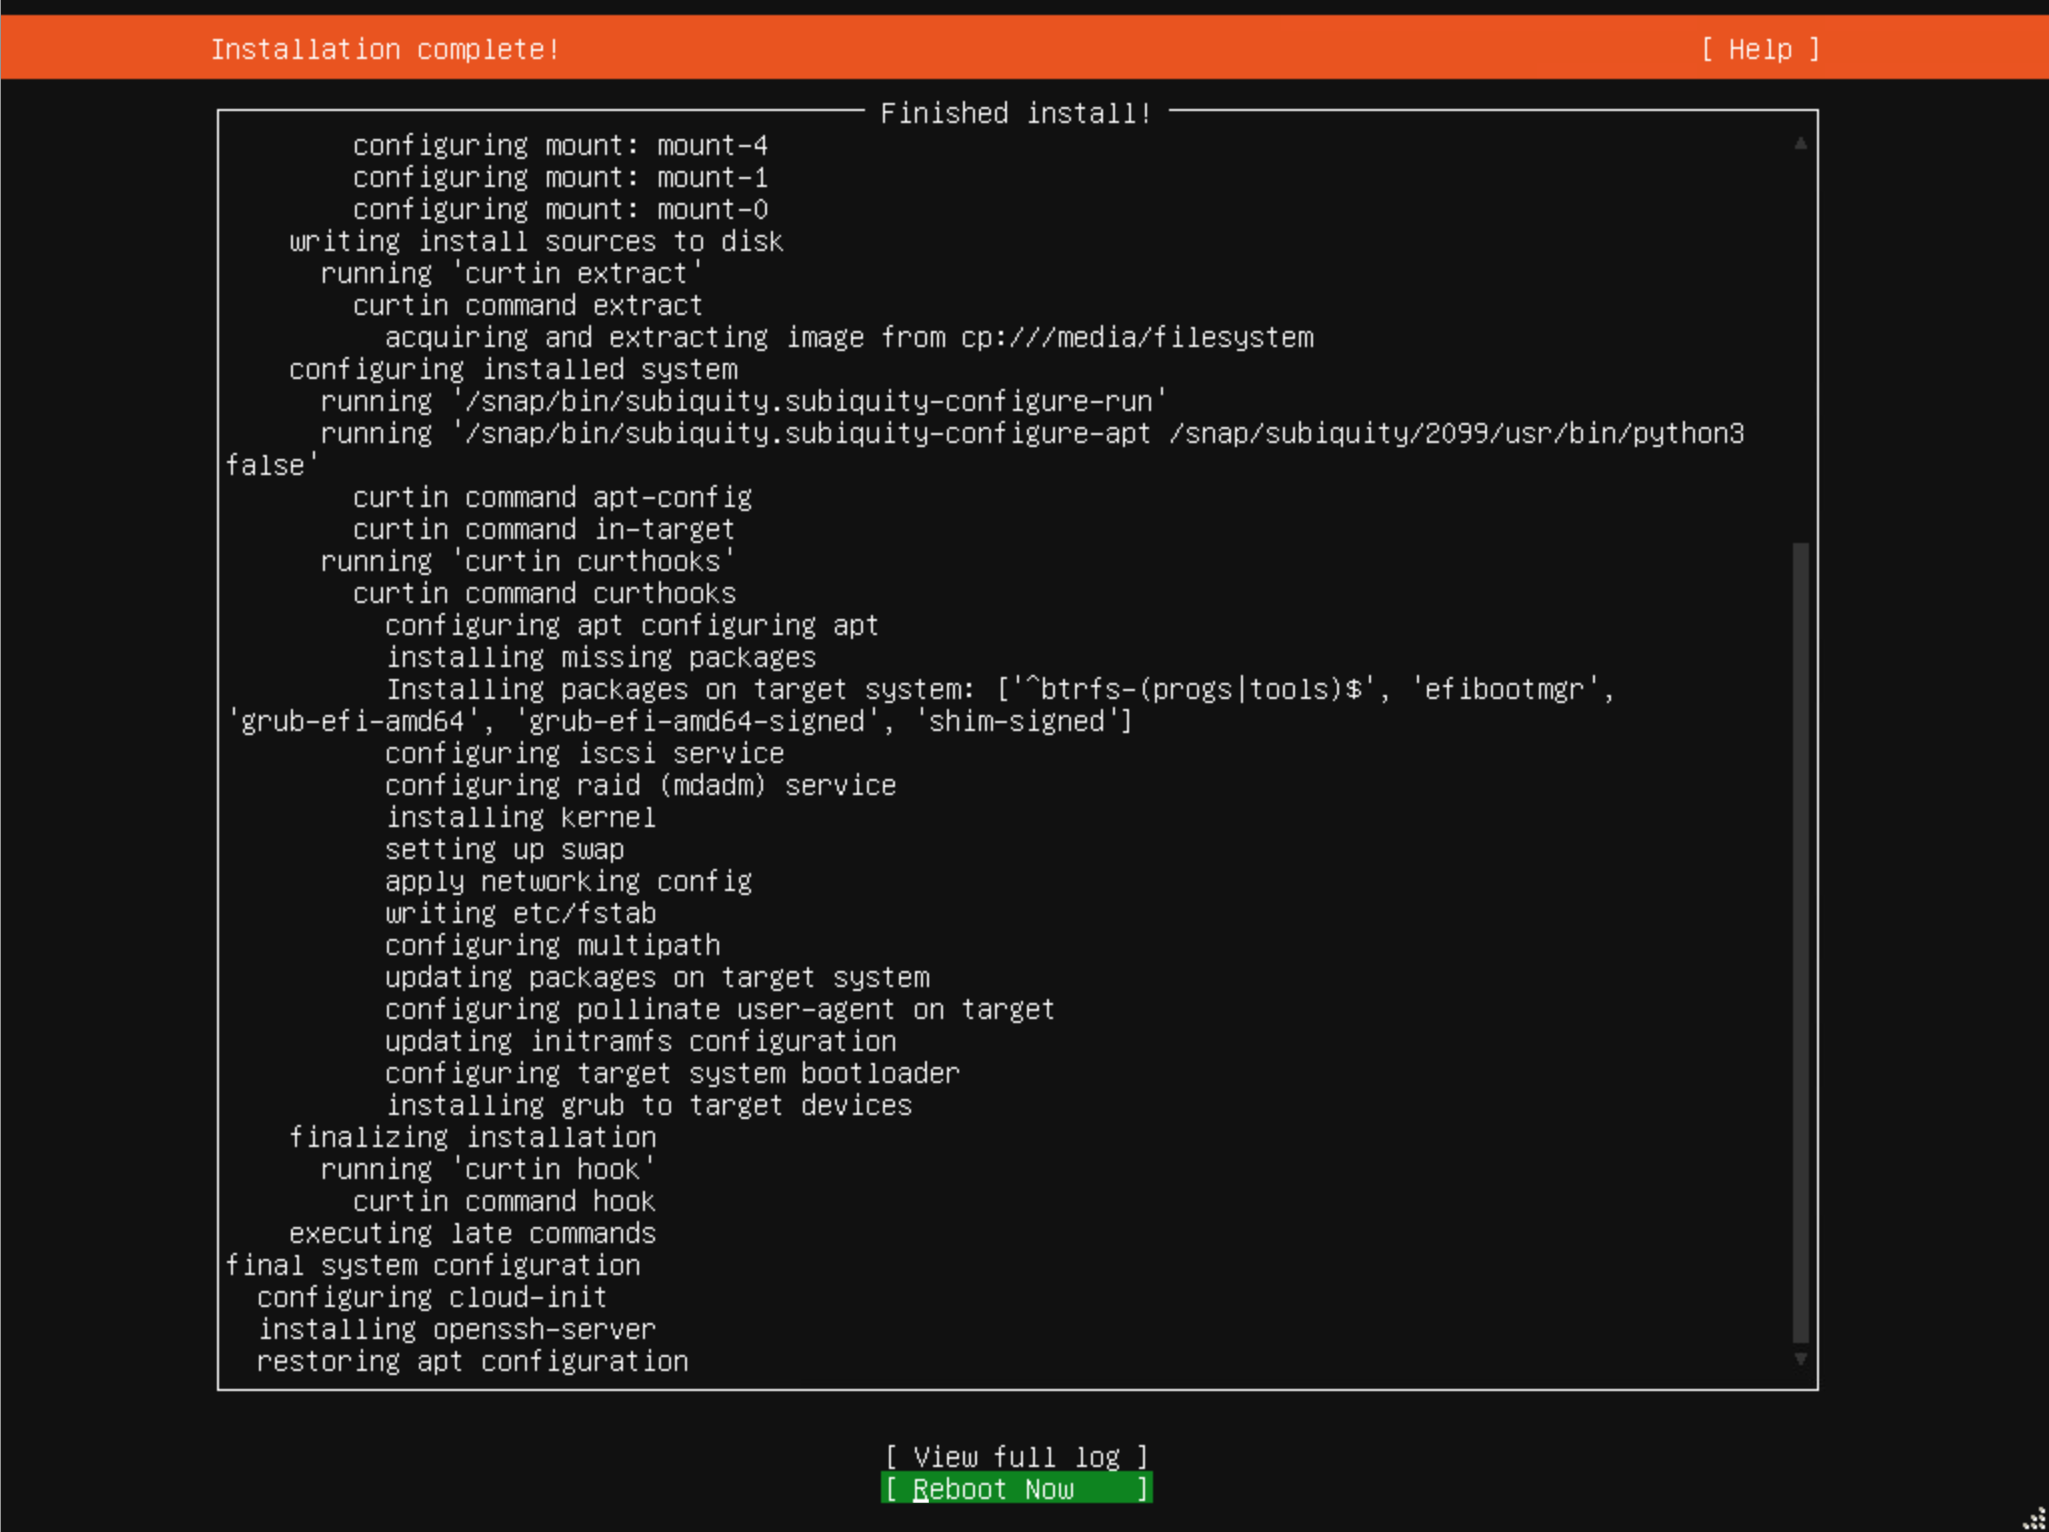Click the scrollbar up arrow in the log panel
The width and height of the screenshot is (2049, 1532).
pyautogui.click(x=1799, y=143)
